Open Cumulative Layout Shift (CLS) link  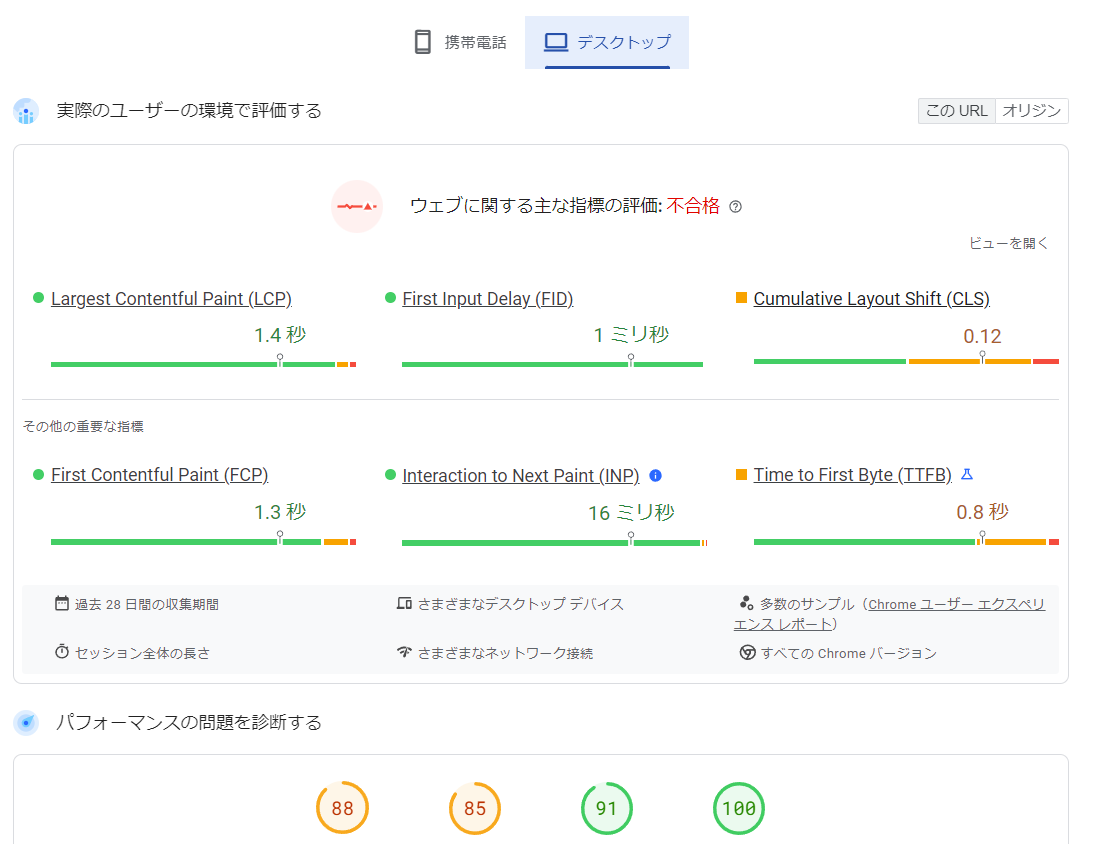click(x=871, y=299)
